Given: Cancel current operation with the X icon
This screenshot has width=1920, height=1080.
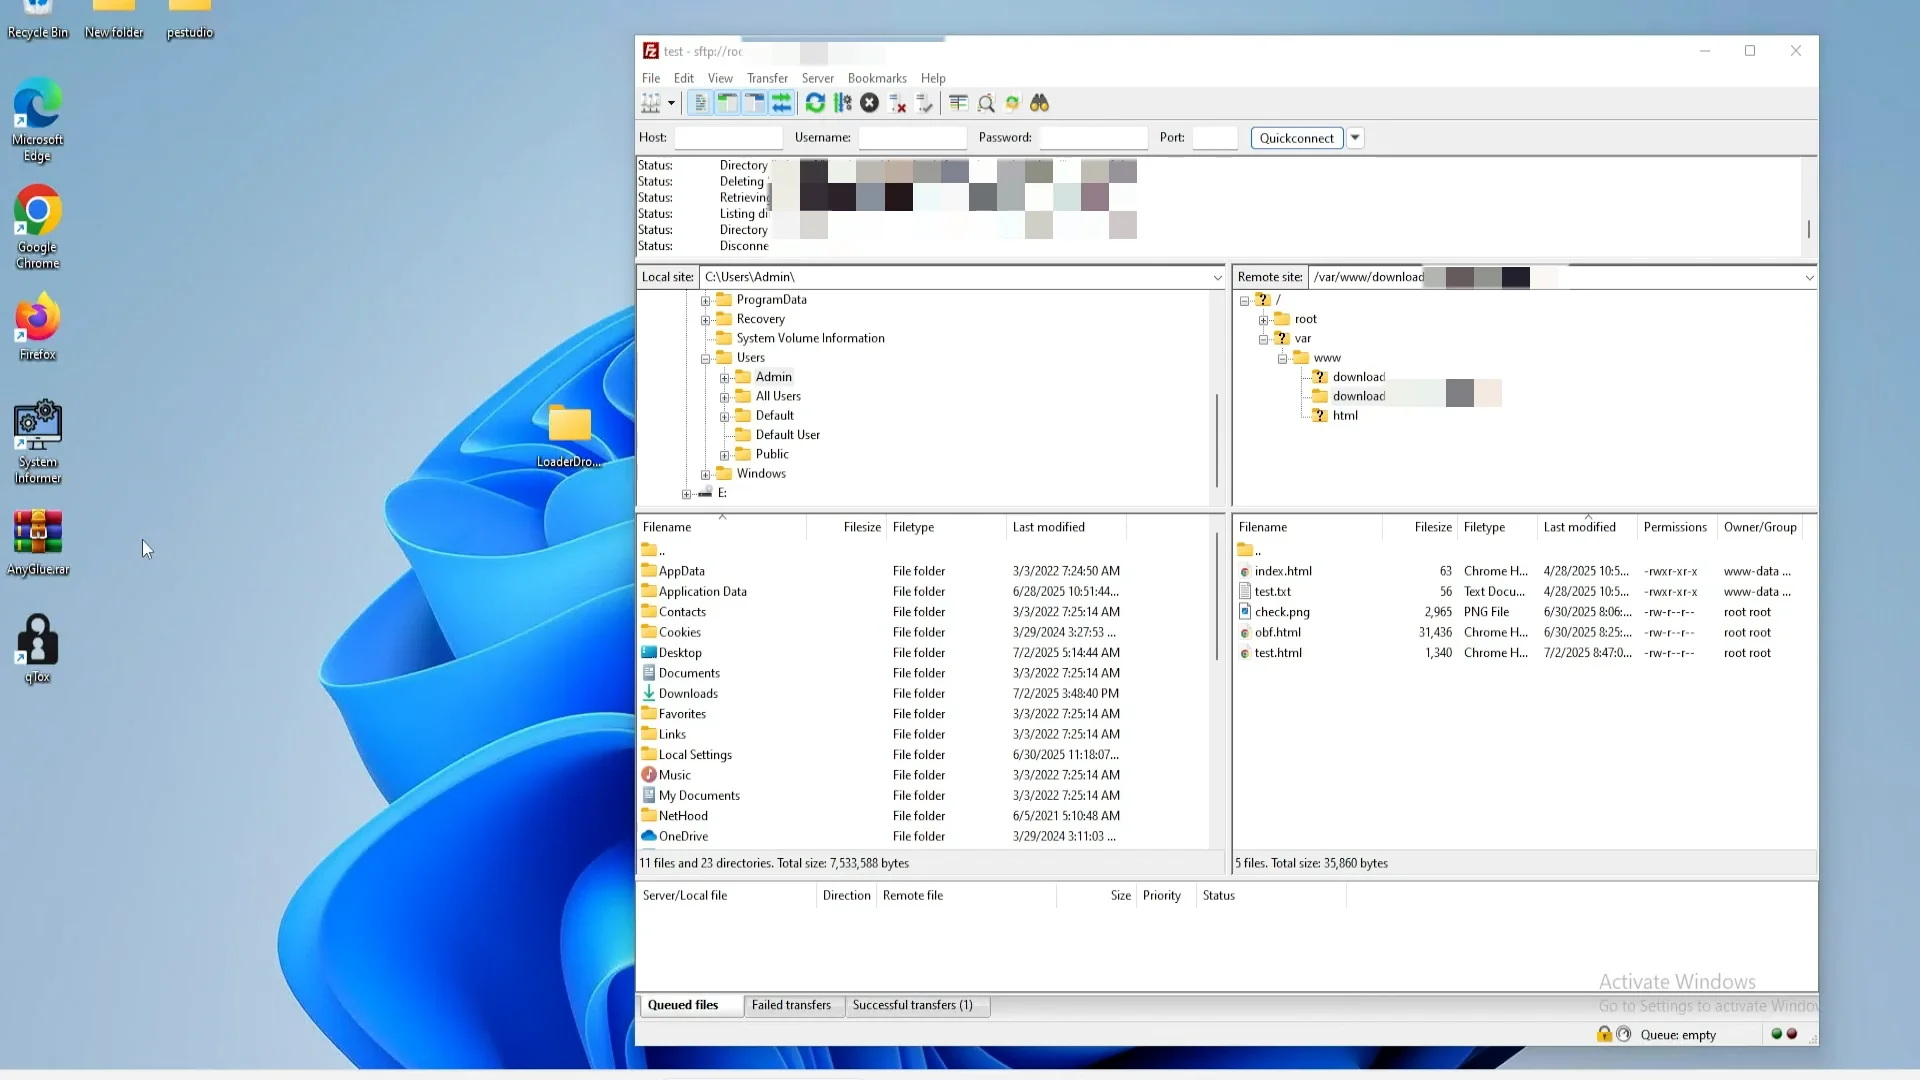Looking at the screenshot, I should [869, 103].
